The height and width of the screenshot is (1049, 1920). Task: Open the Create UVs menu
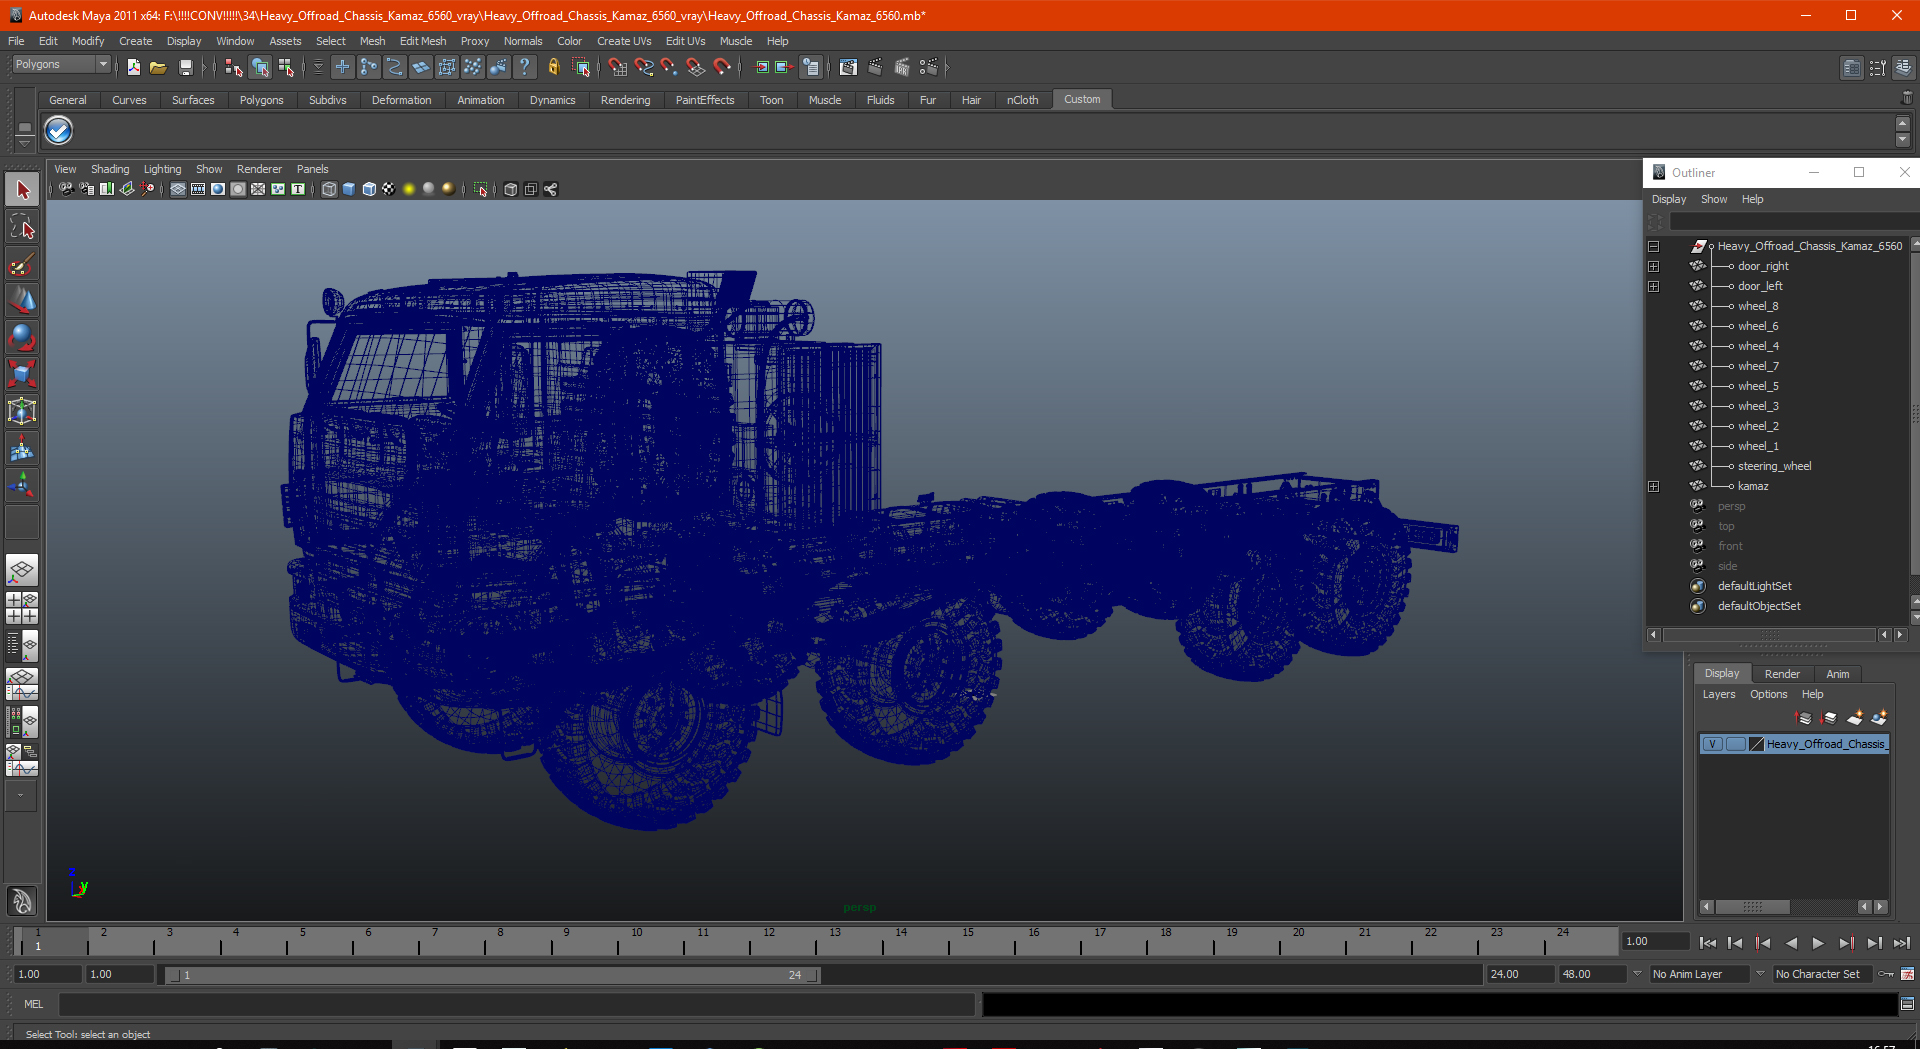(x=624, y=41)
